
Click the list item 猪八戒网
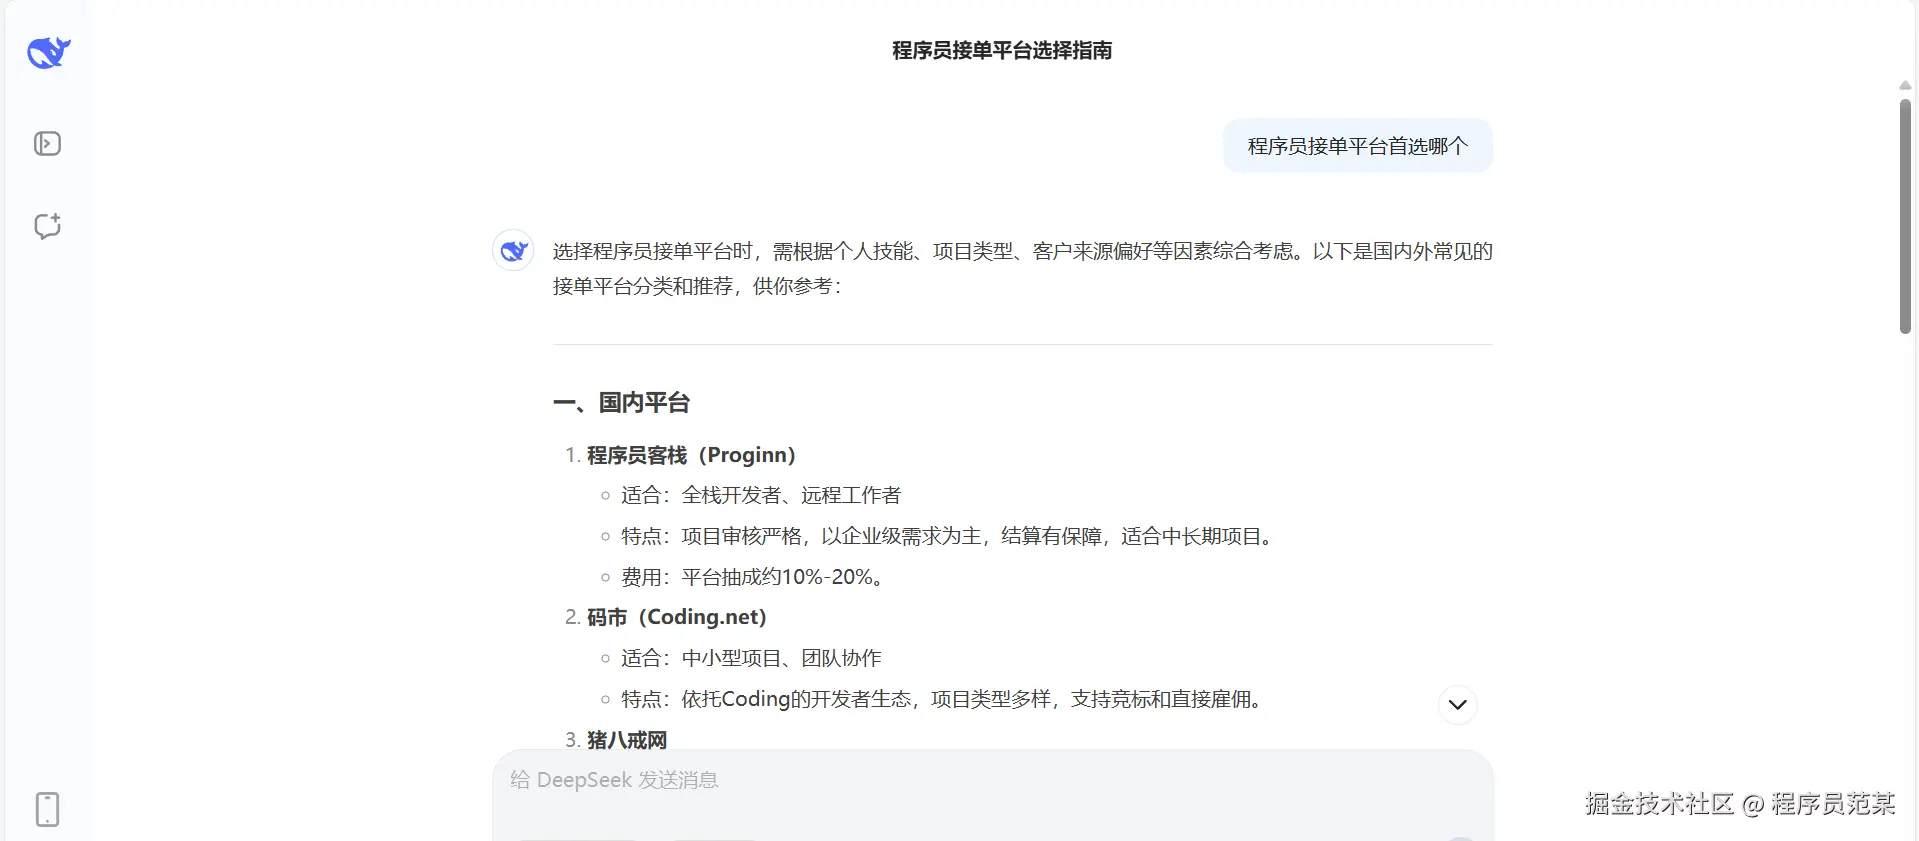click(x=627, y=740)
